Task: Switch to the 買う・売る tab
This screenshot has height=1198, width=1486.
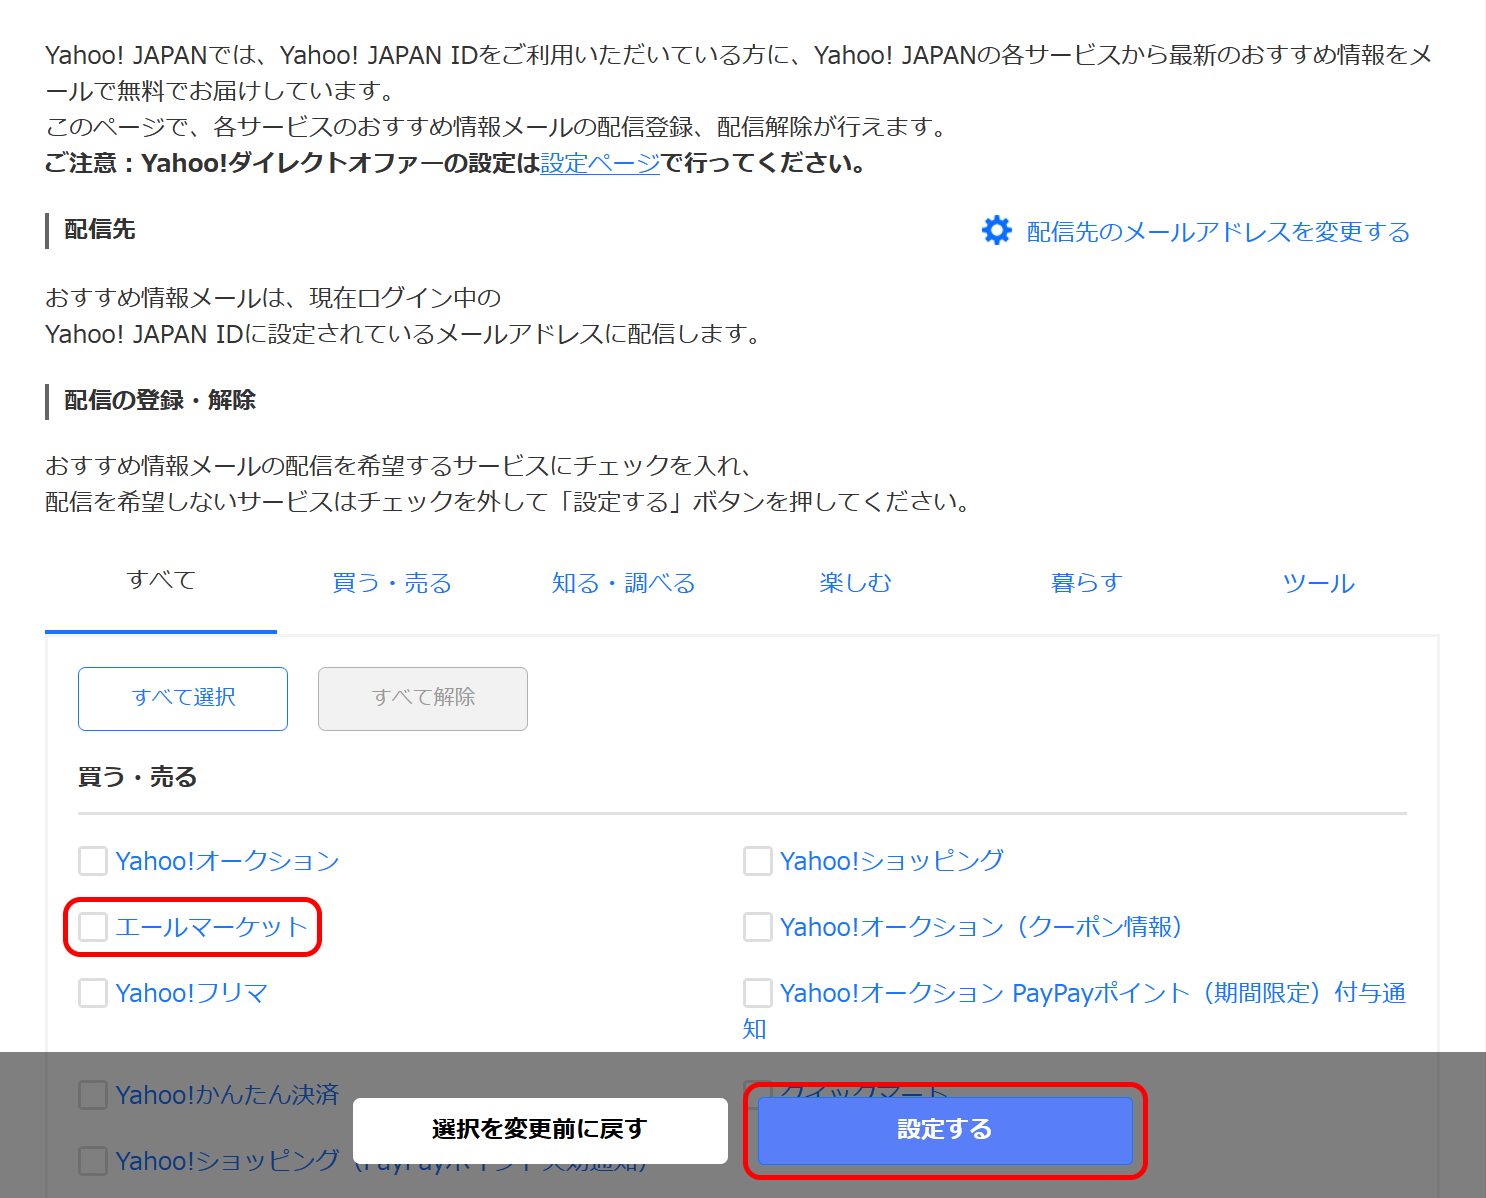Action: 391,583
